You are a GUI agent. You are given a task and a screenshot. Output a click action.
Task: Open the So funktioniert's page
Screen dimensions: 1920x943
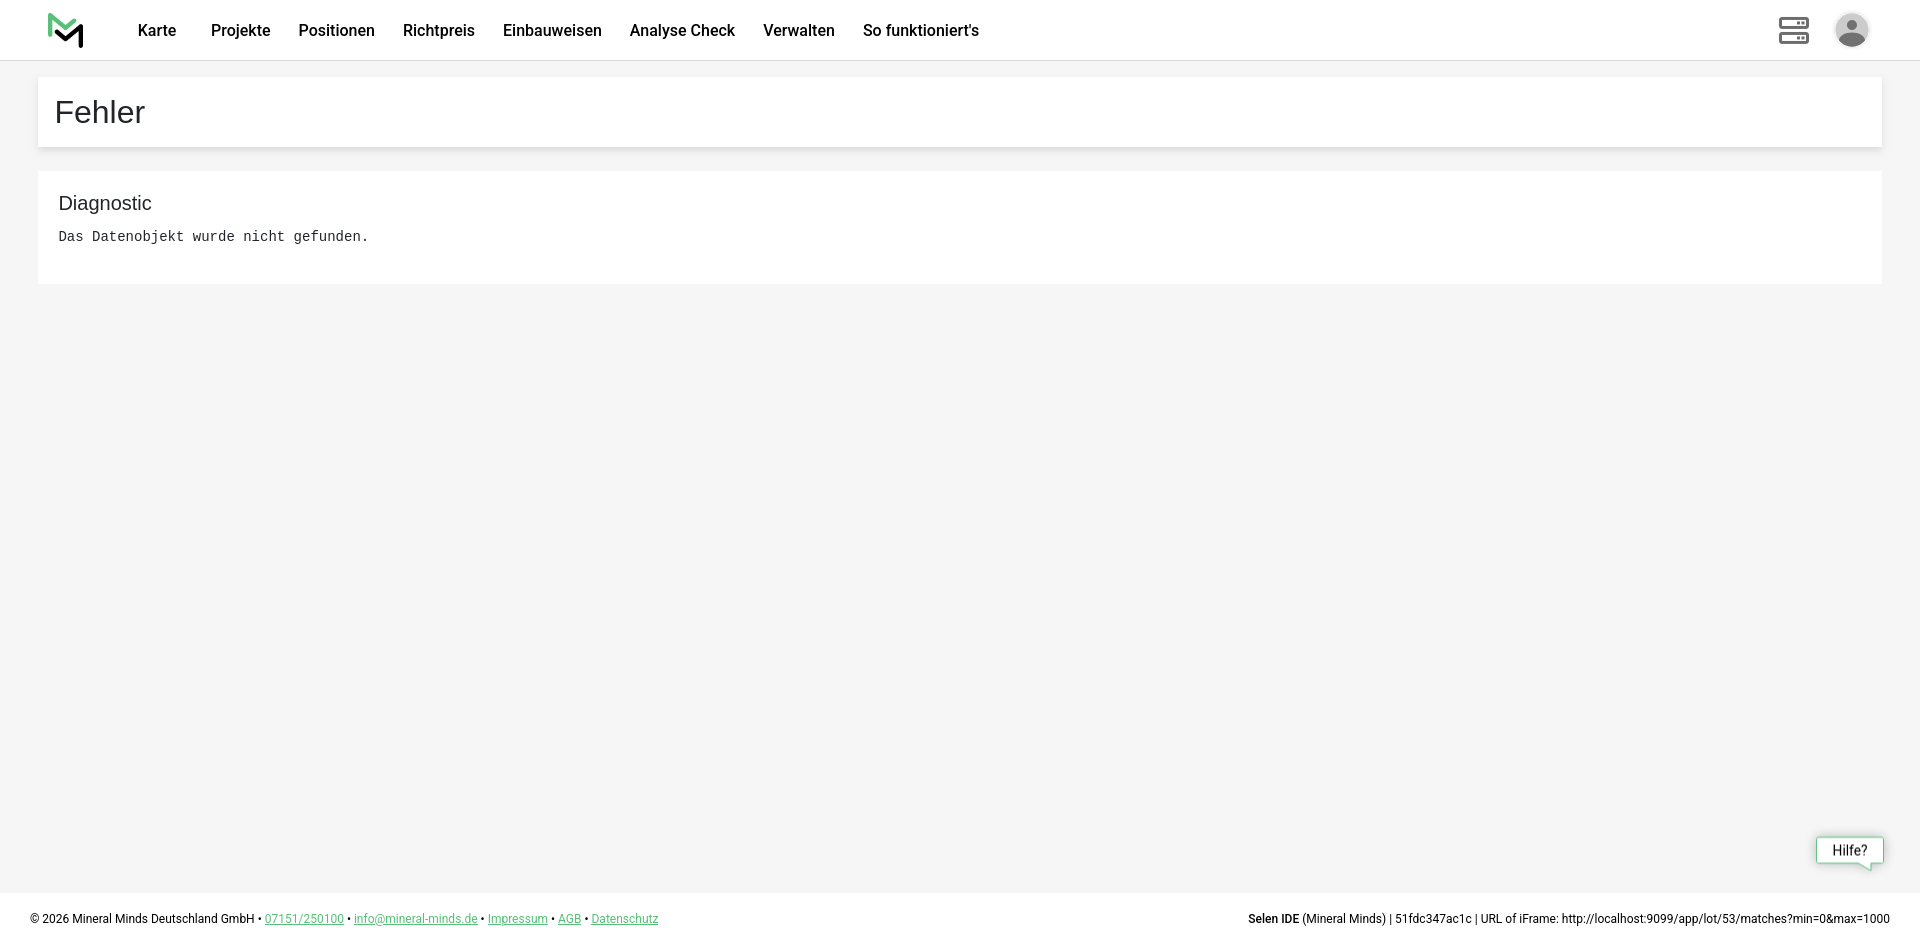920,31
